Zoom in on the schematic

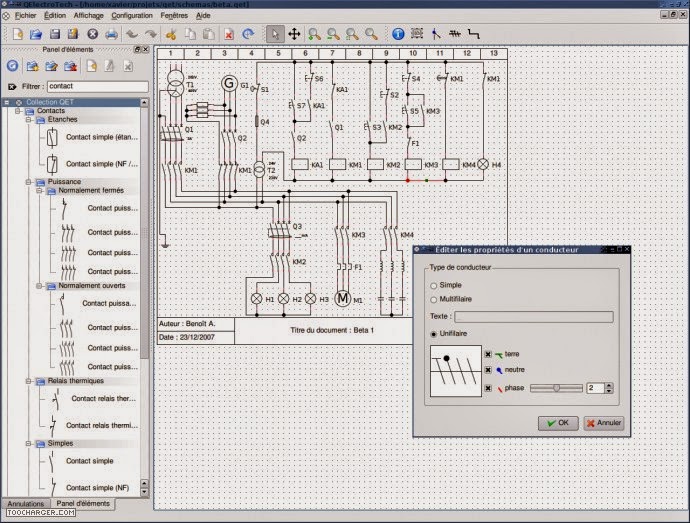pyautogui.click(x=314, y=34)
